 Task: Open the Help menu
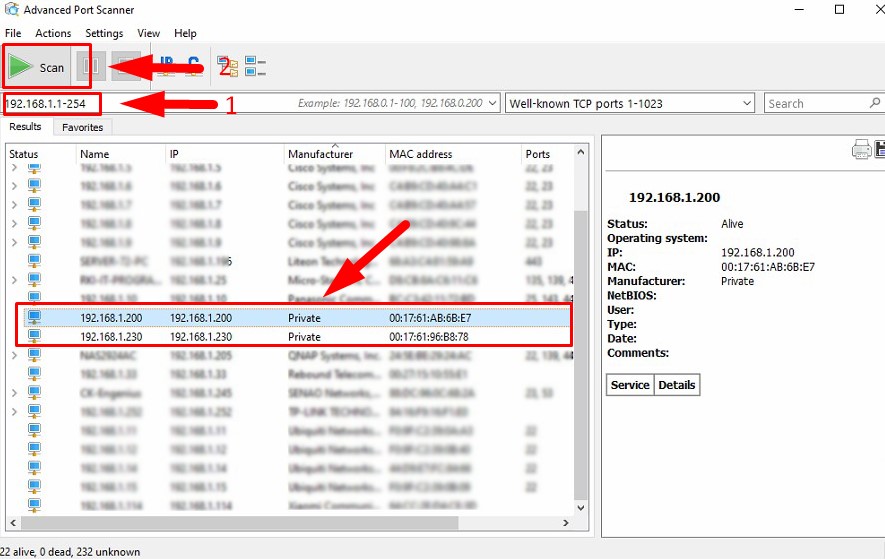pyautogui.click(x=185, y=33)
